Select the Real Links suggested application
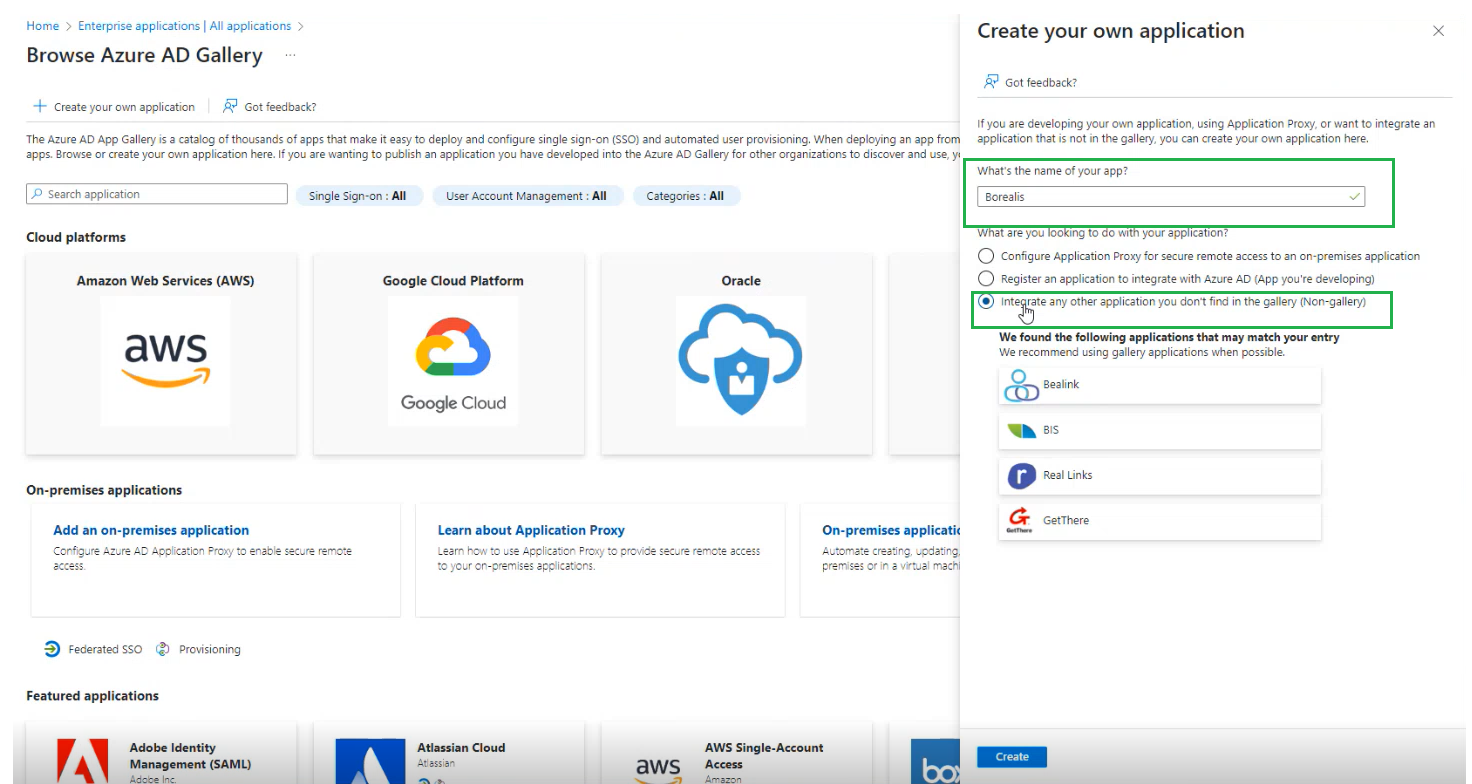The width and height of the screenshot is (1472, 784). (1160, 475)
